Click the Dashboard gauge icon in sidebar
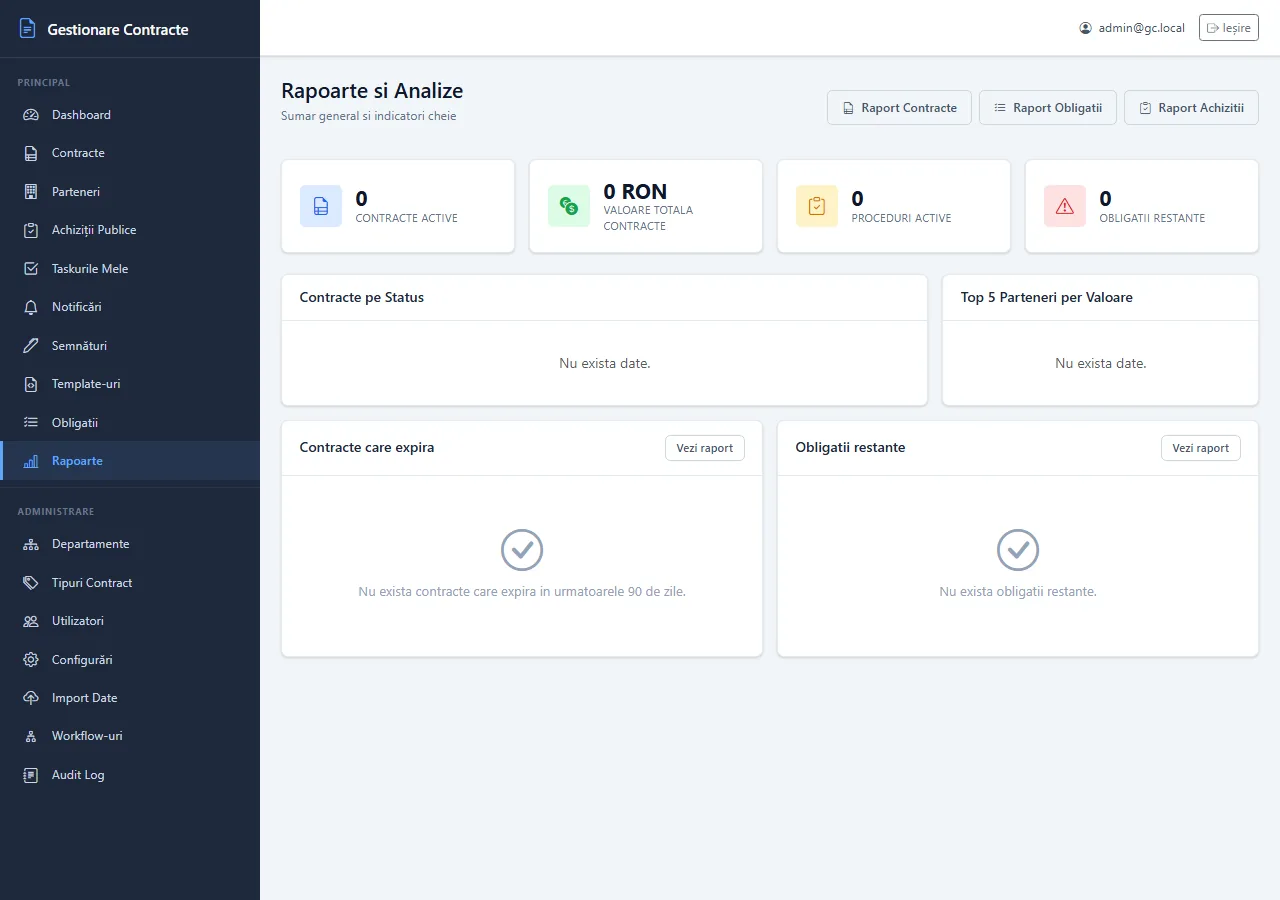1280x900 pixels. pyautogui.click(x=31, y=115)
